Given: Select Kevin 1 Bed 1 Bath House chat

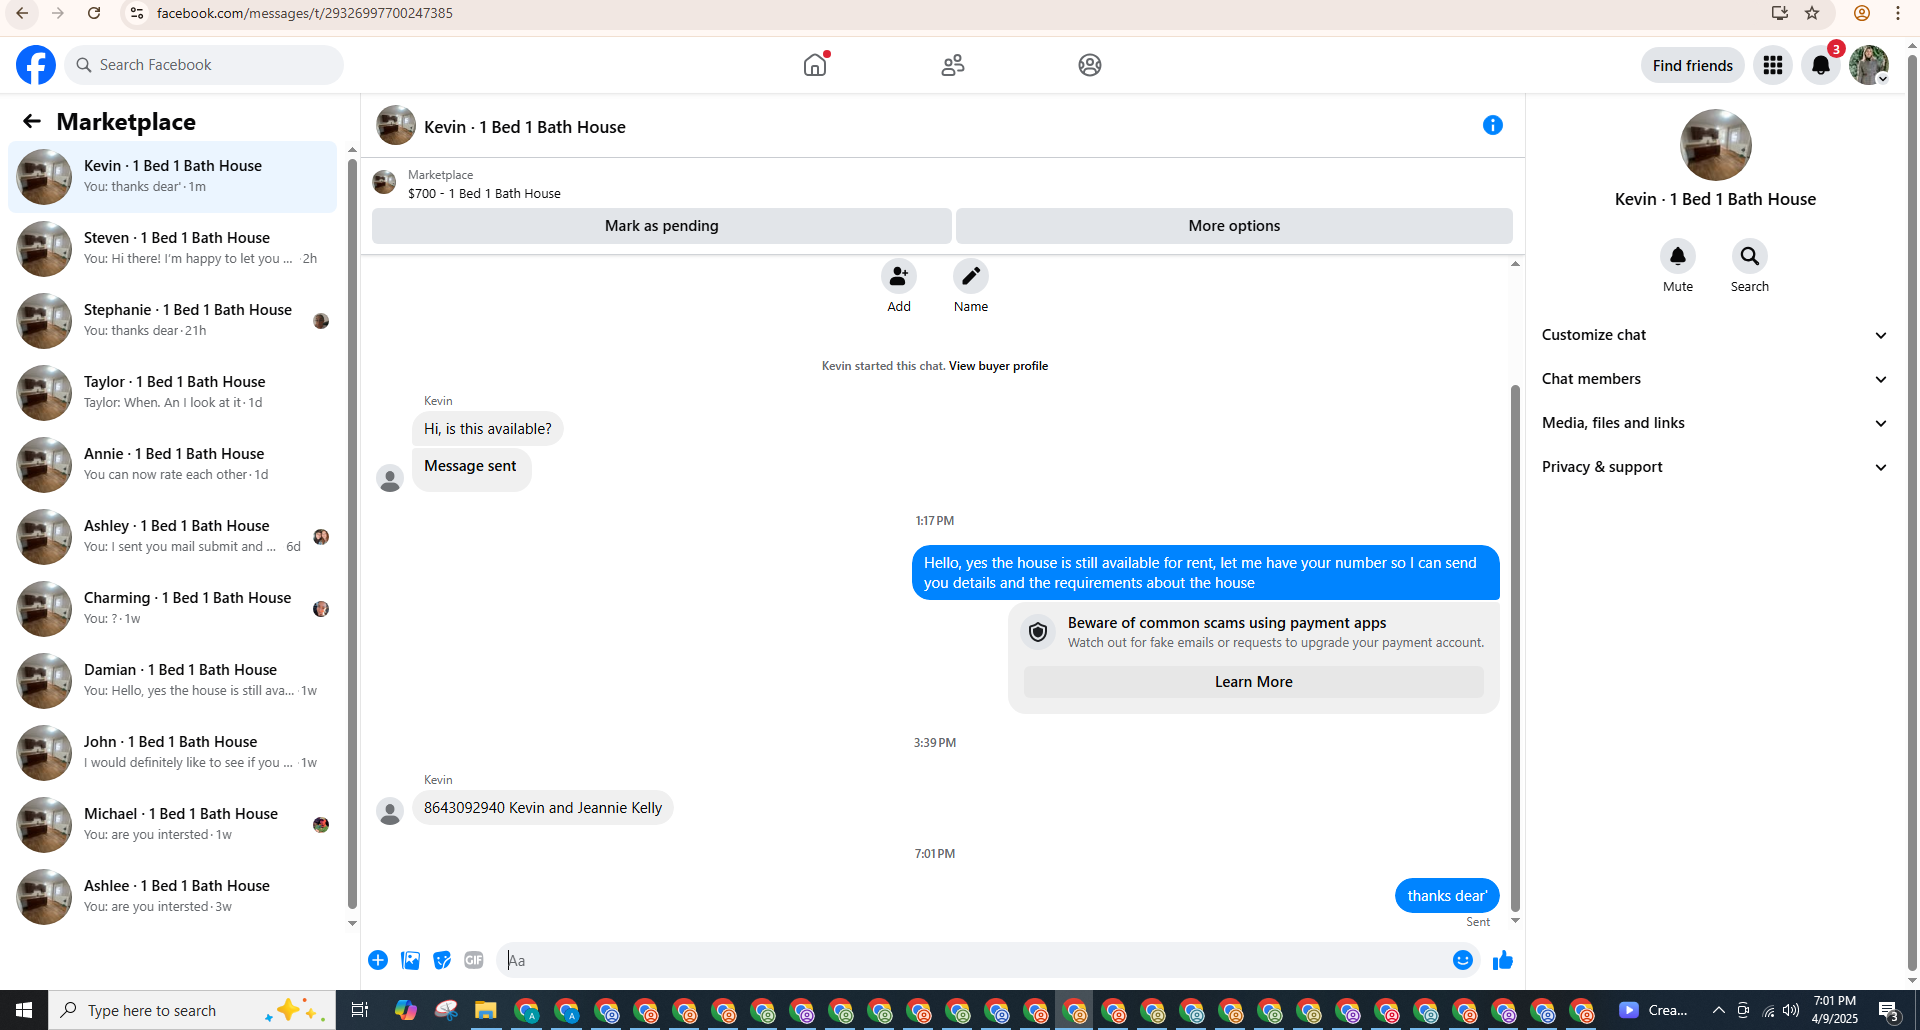Looking at the screenshot, I should [x=173, y=176].
